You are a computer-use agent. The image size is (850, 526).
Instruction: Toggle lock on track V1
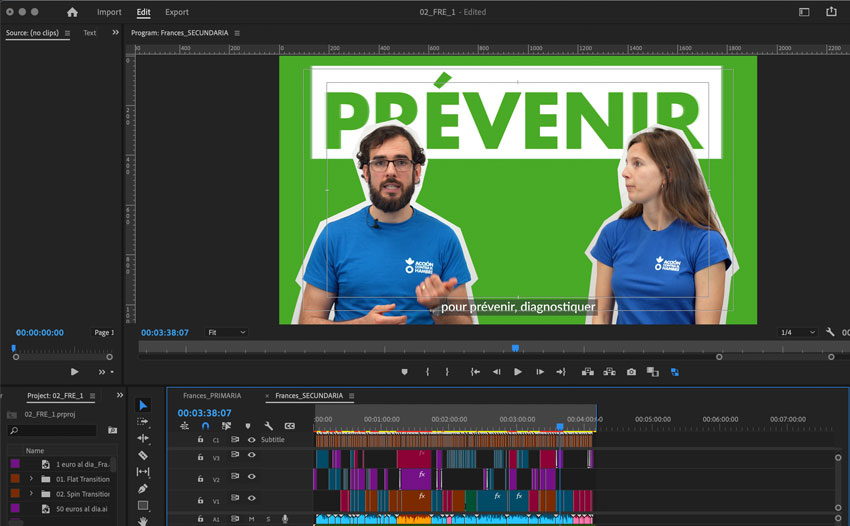point(200,498)
